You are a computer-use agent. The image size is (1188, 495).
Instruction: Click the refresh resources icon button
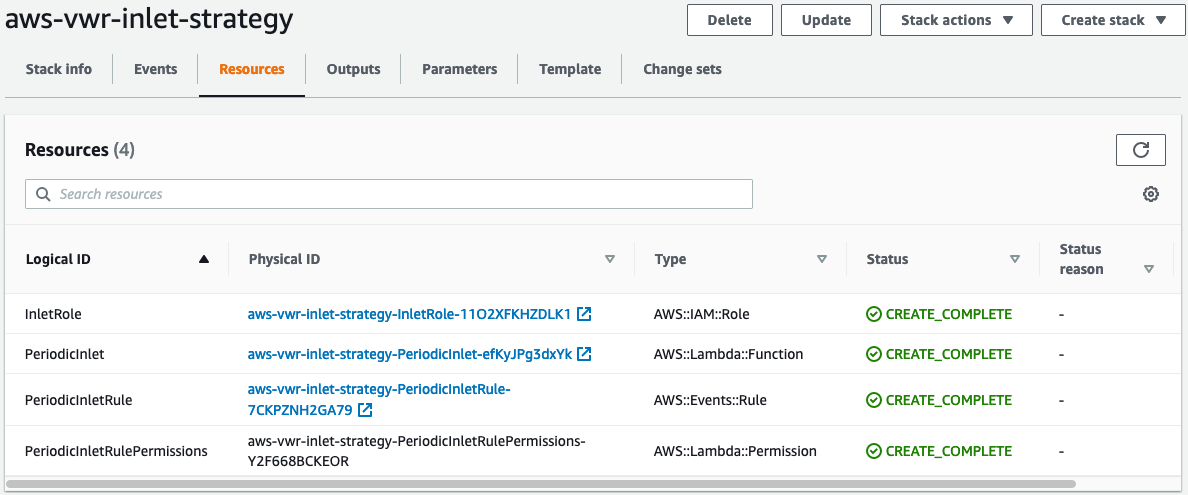pos(1140,150)
